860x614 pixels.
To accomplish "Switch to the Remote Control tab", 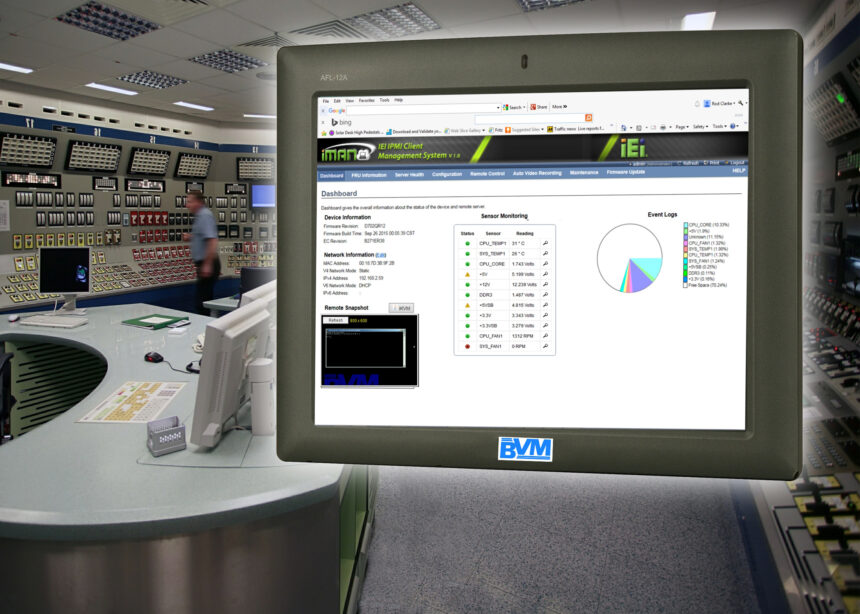I will (487, 173).
